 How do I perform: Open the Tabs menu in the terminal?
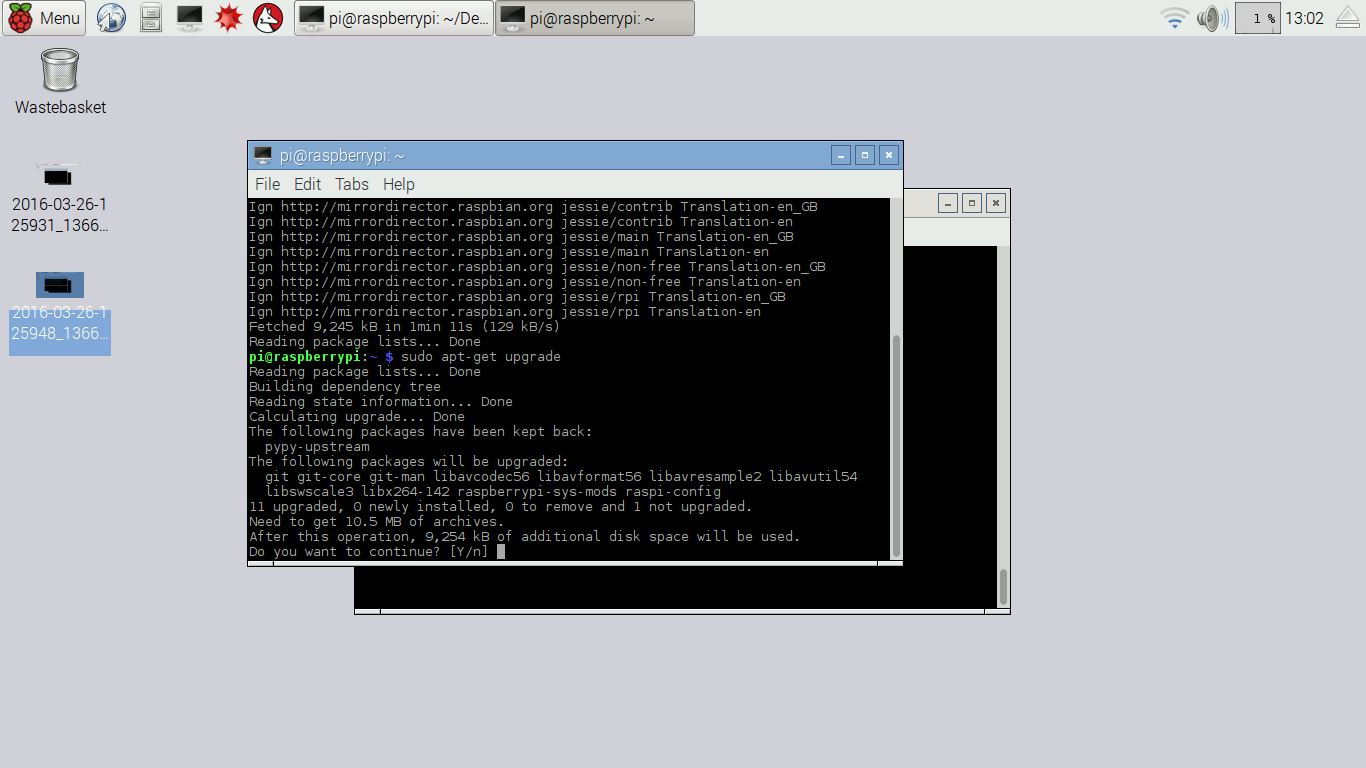tap(351, 184)
